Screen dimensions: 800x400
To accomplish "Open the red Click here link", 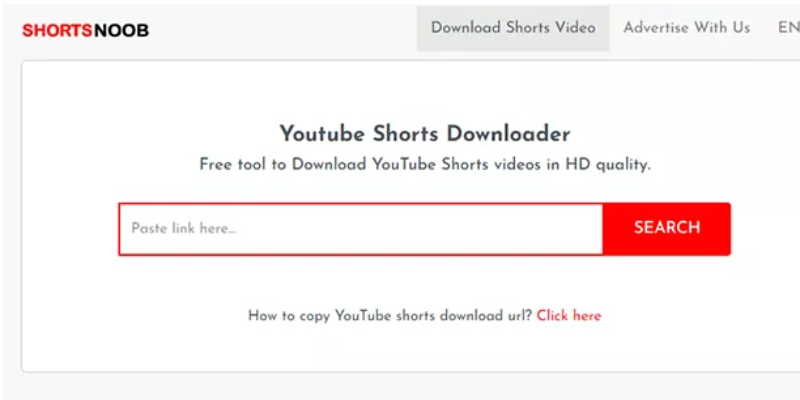I will tap(569, 316).
